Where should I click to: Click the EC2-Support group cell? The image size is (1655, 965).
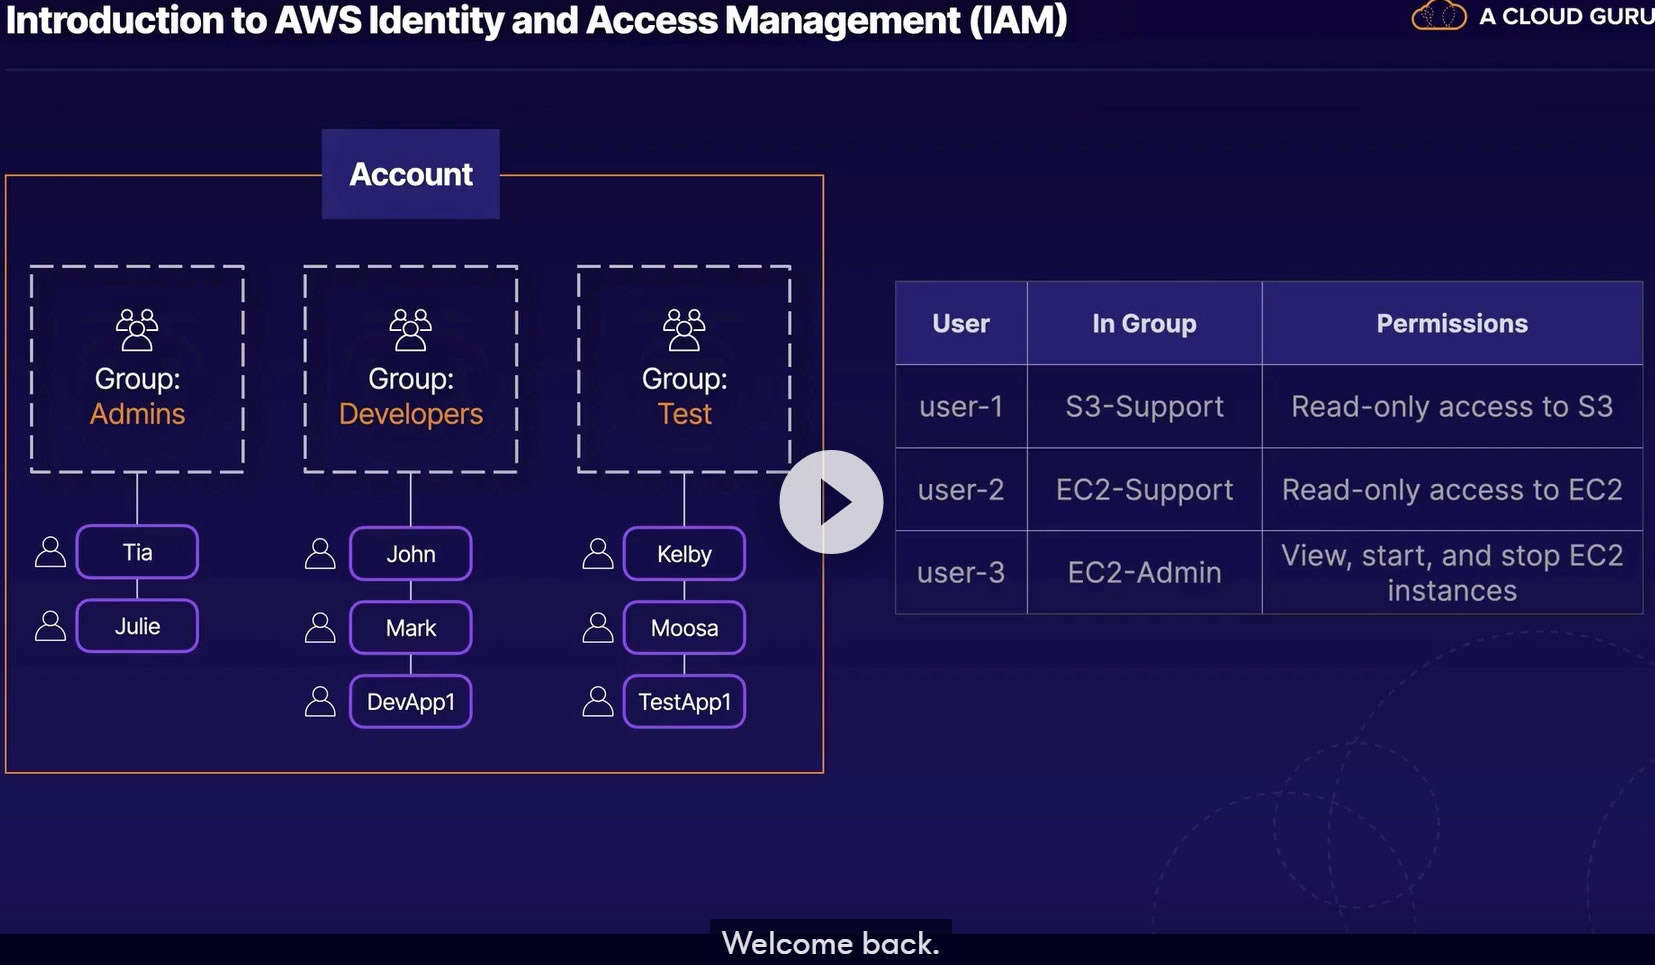click(1144, 489)
